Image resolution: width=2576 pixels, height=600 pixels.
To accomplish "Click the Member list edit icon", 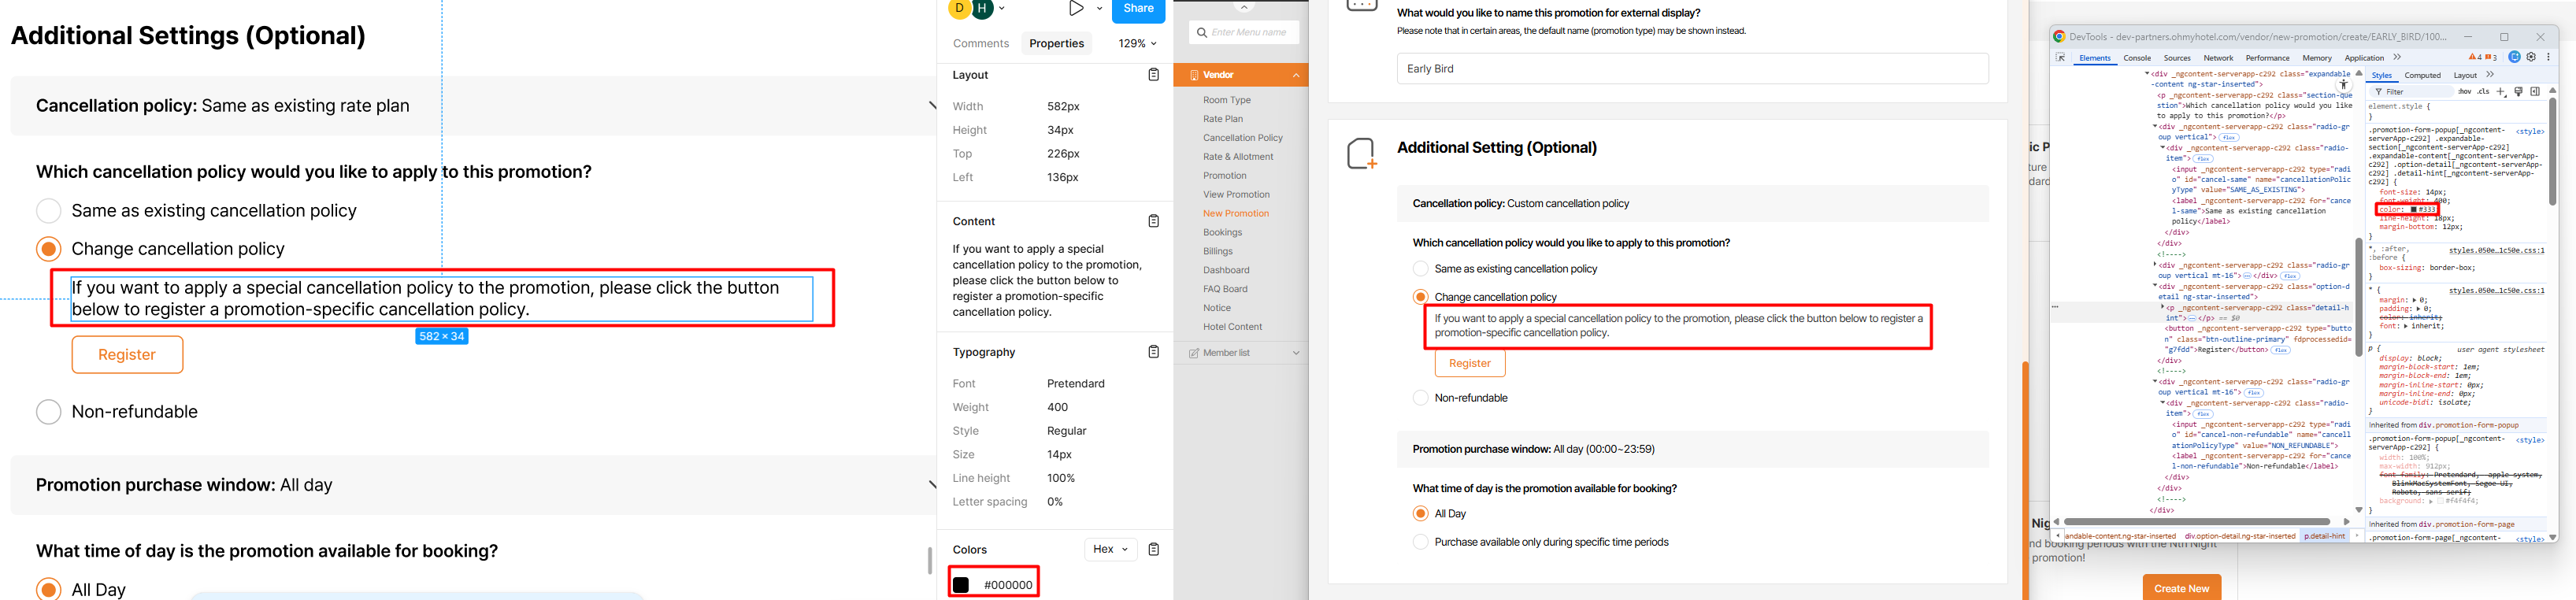I will tap(1194, 353).
